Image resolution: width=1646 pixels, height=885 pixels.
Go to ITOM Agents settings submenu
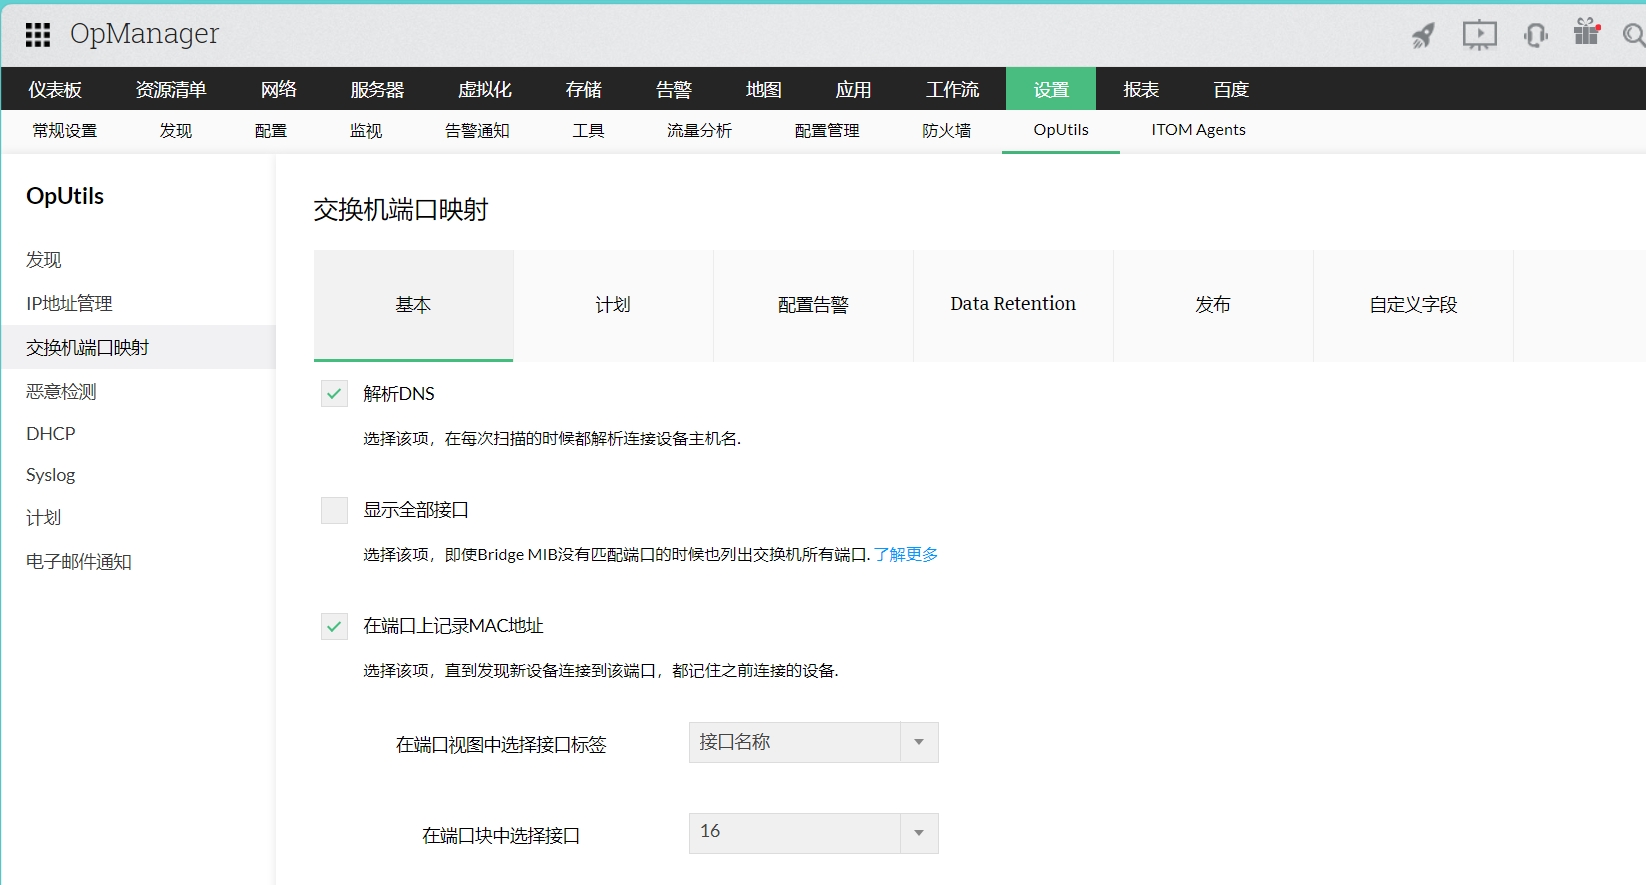click(x=1198, y=130)
